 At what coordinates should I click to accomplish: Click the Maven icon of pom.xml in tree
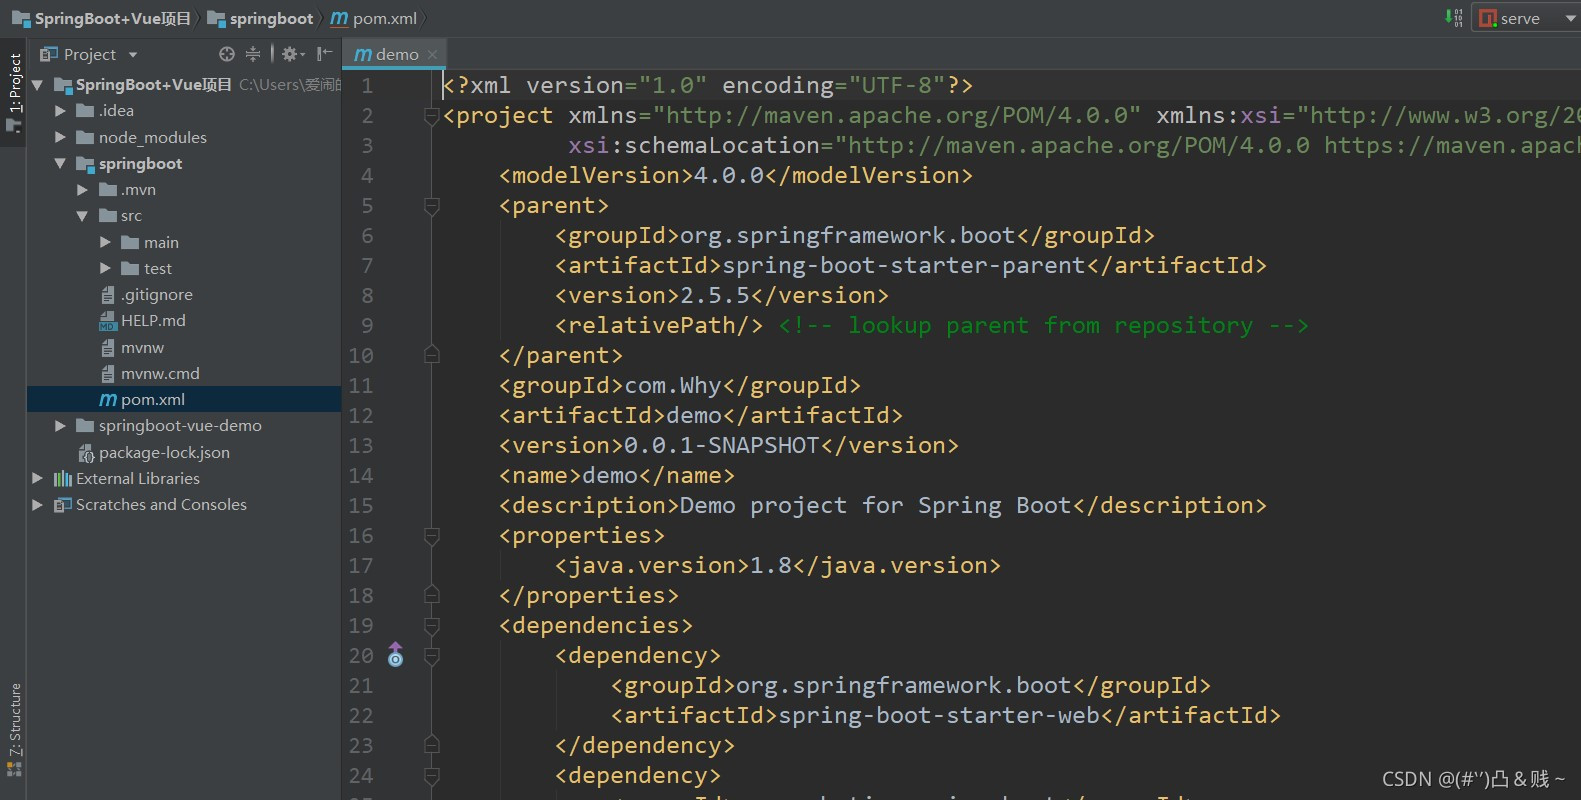pos(108,400)
